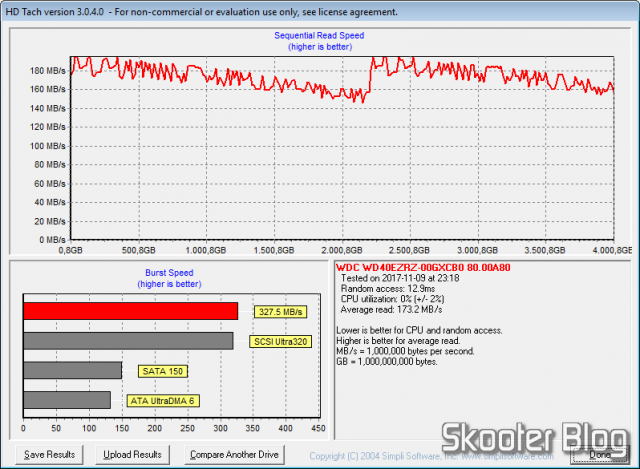Open Compare Another Drive

tap(234, 455)
